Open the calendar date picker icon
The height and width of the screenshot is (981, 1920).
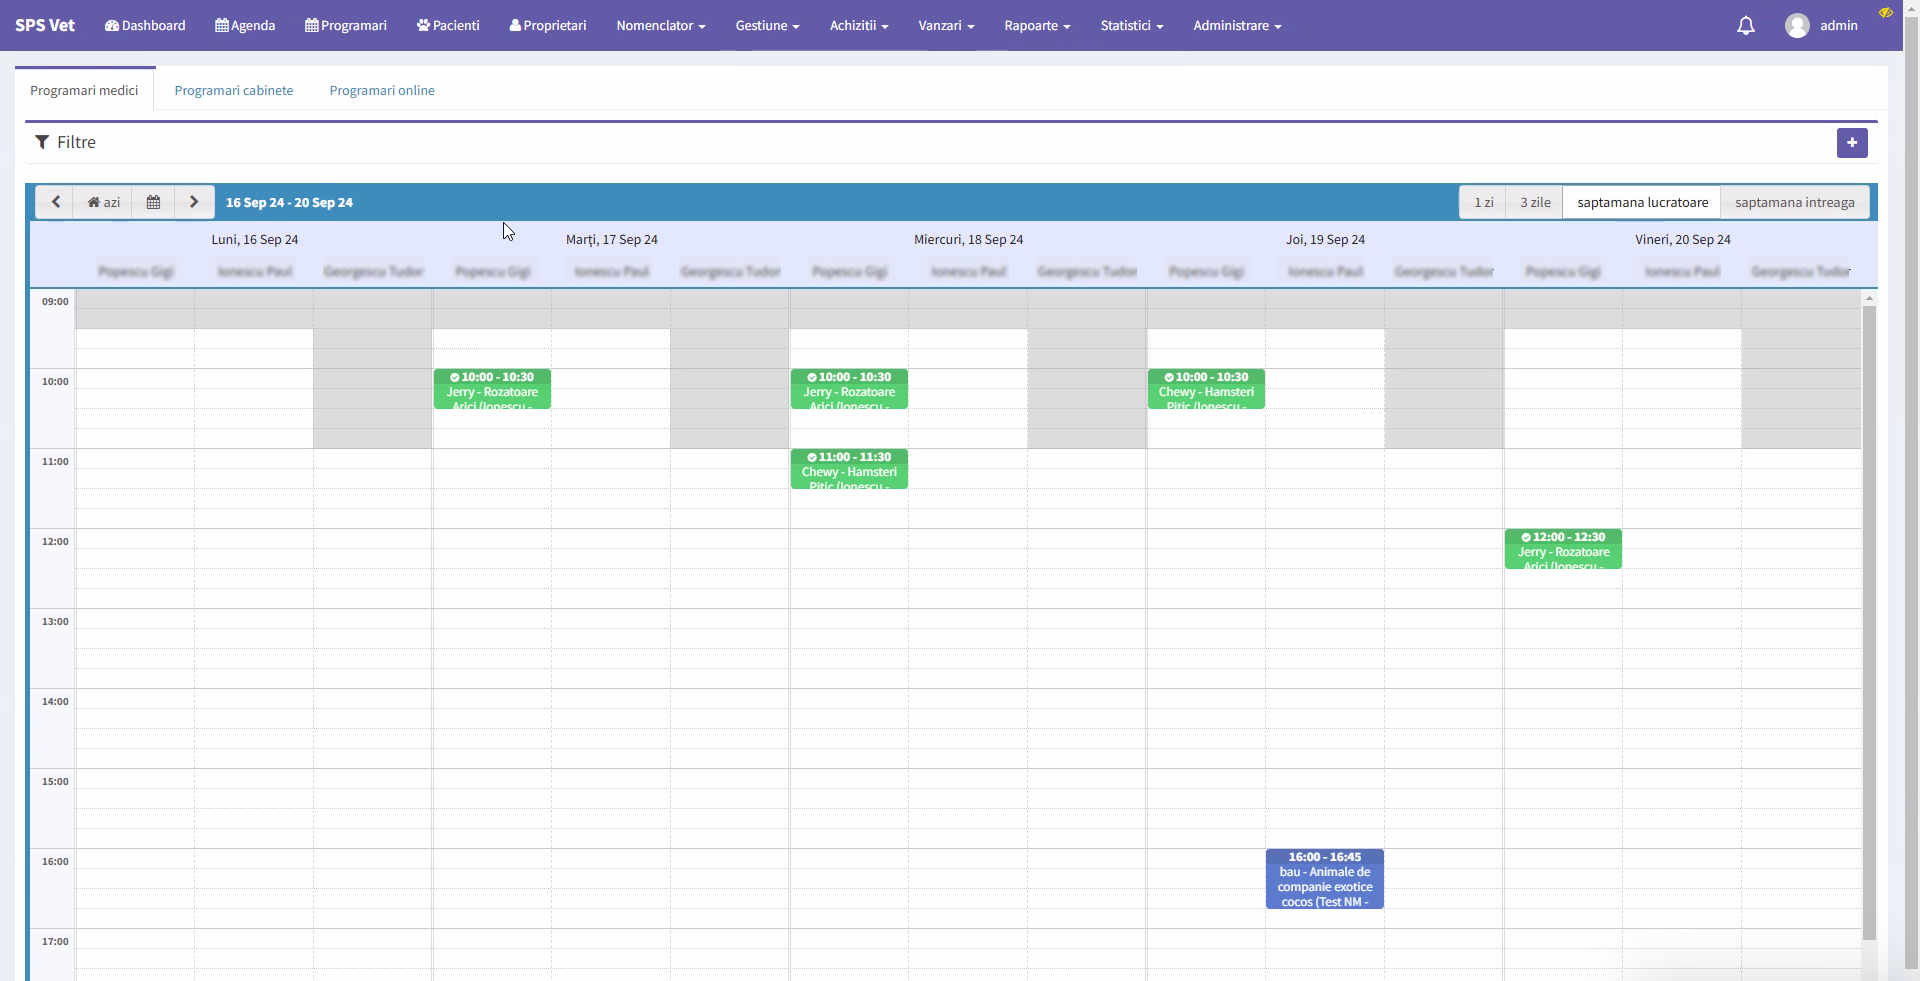point(153,202)
